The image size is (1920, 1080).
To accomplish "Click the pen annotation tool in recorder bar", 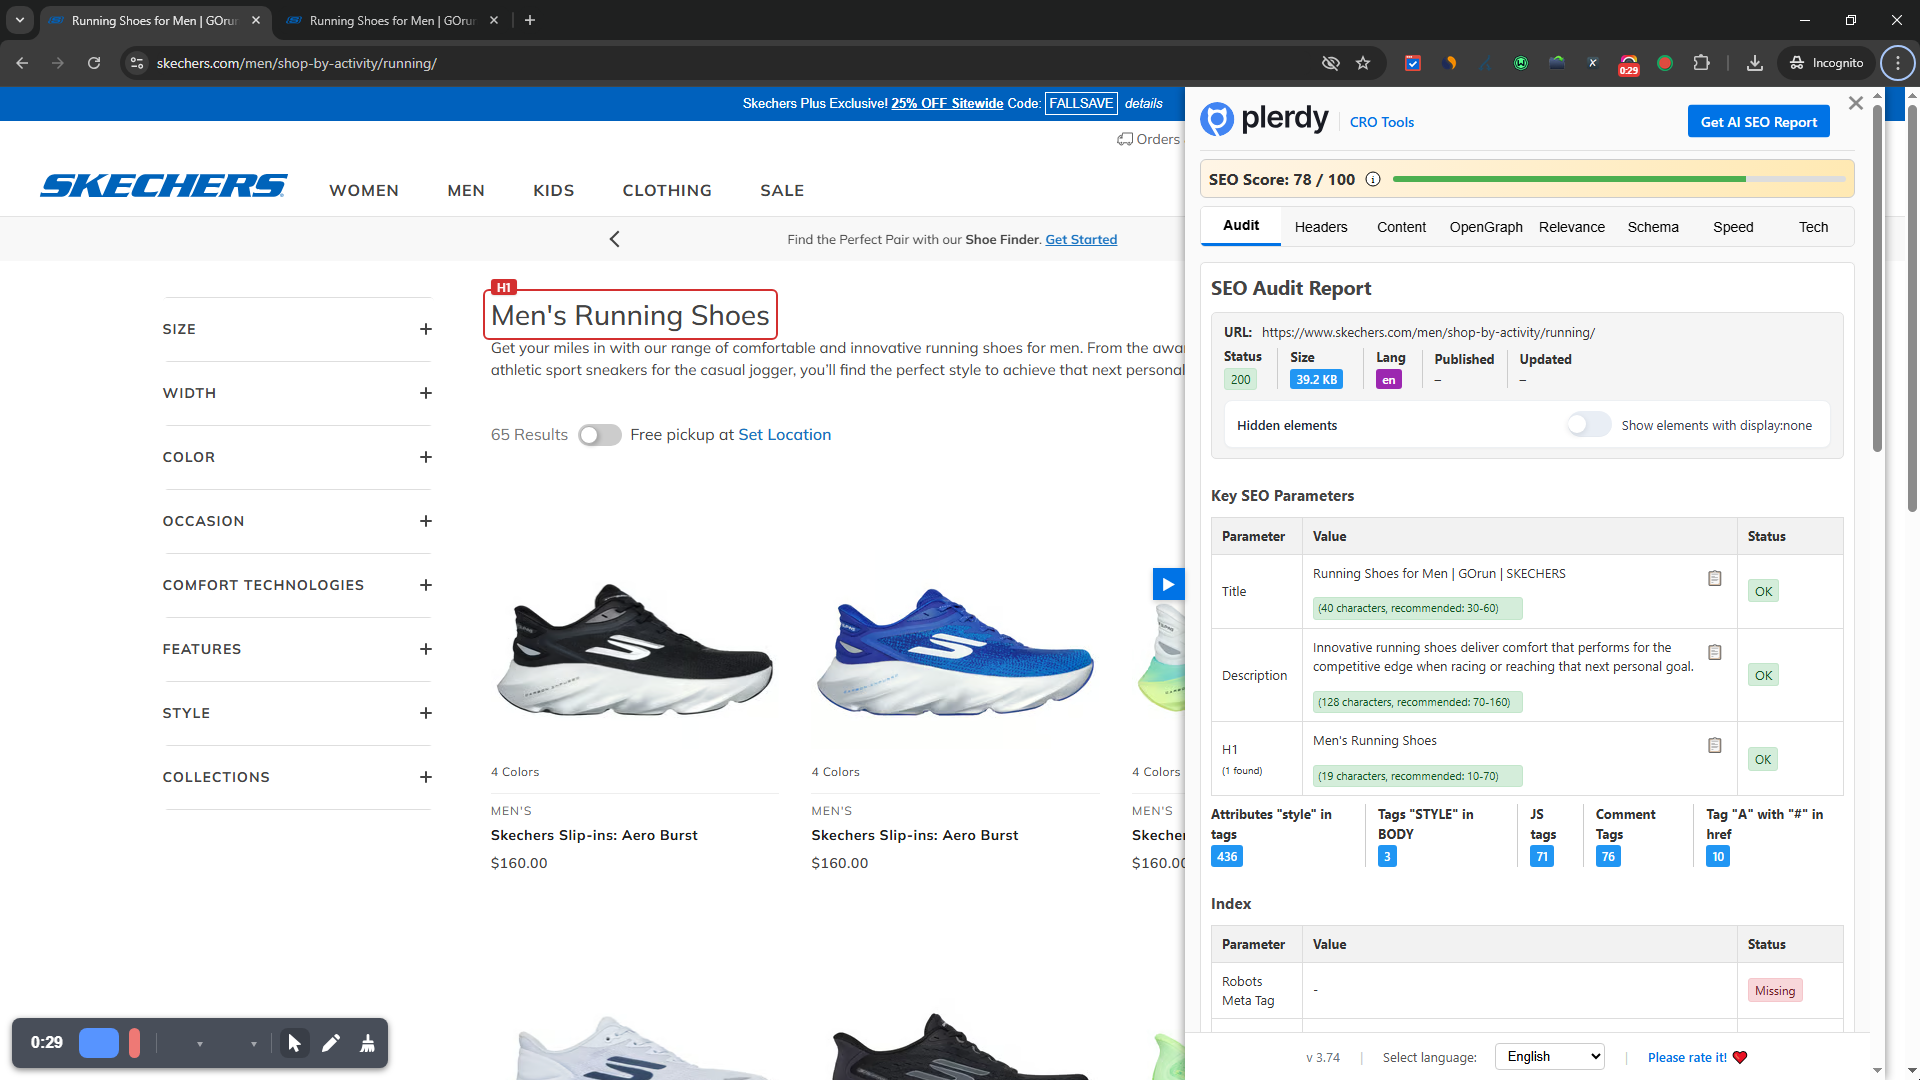I will (x=331, y=1043).
